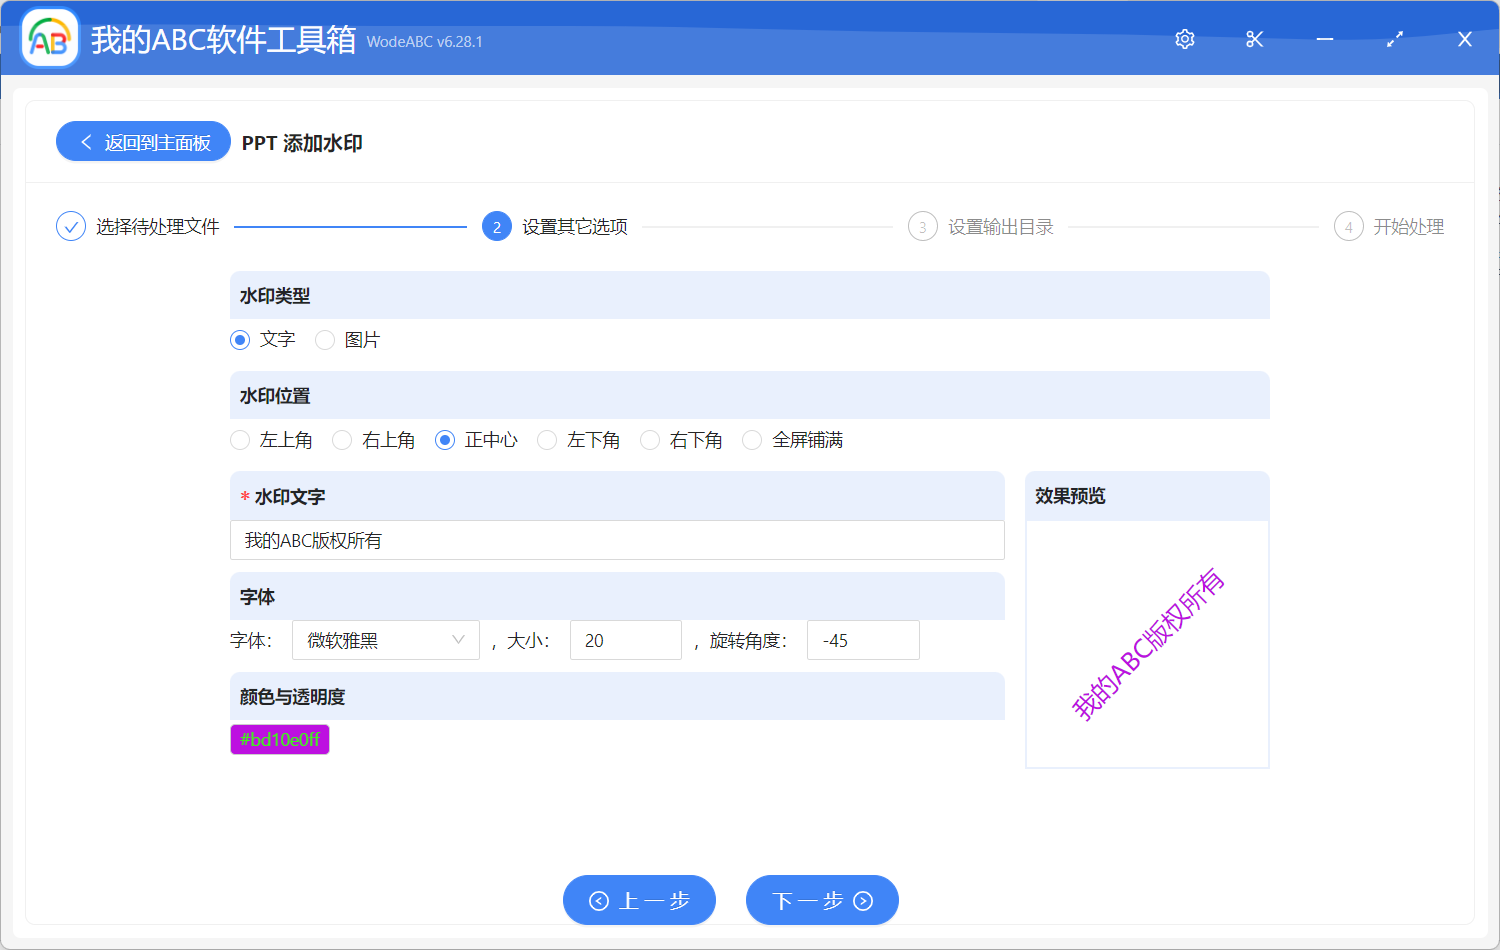Click the AB app logo icon
Screen dimensions: 1500x950
(49, 38)
